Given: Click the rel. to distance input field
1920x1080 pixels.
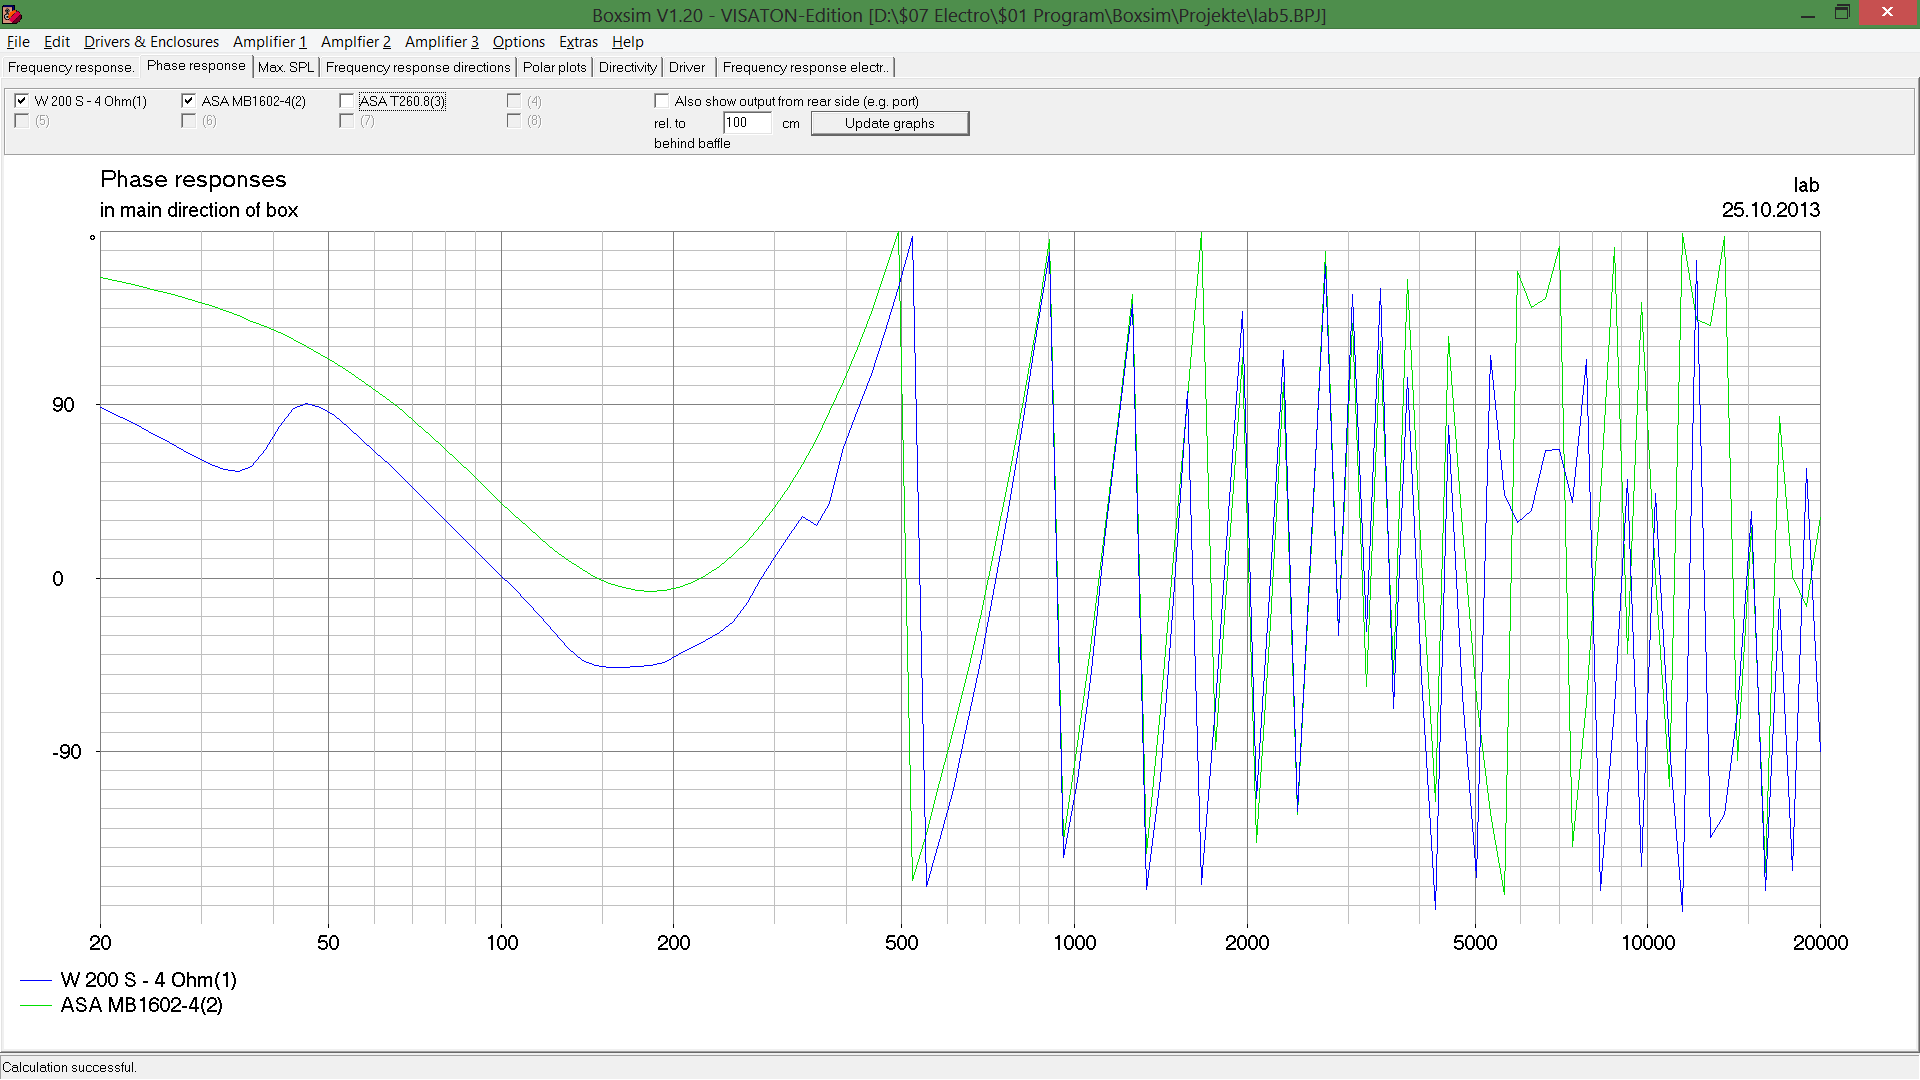Looking at the screenshot, I should [746, 123].
